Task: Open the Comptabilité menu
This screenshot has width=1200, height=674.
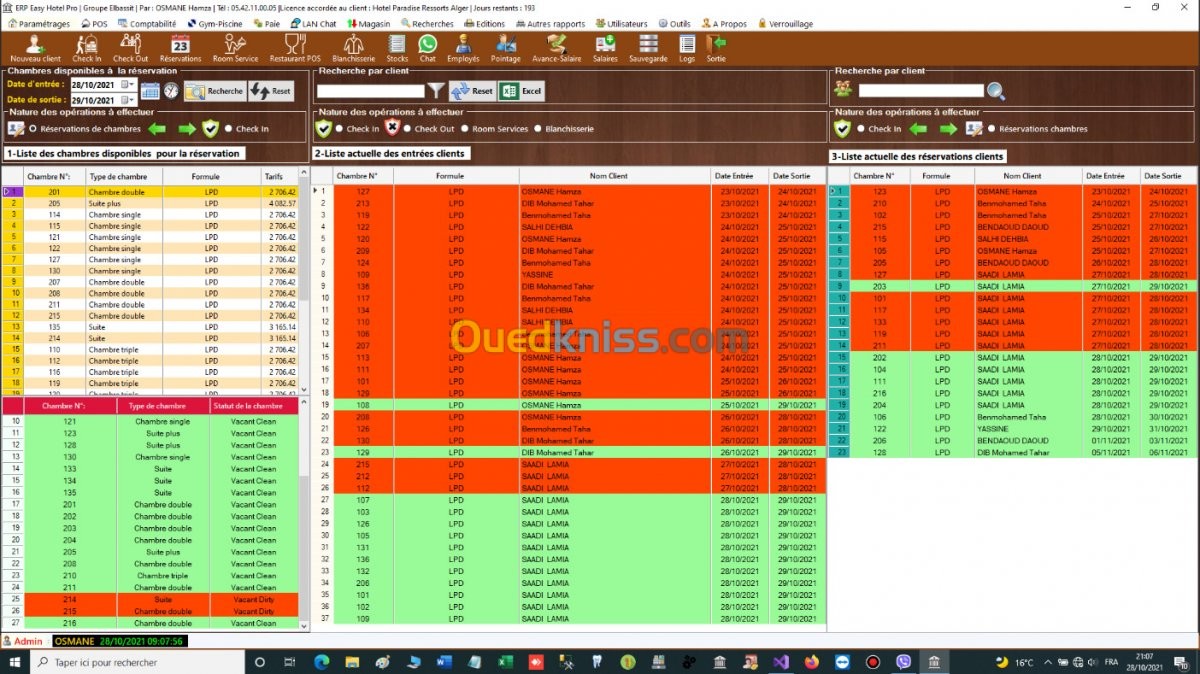Action: [148, 23]
